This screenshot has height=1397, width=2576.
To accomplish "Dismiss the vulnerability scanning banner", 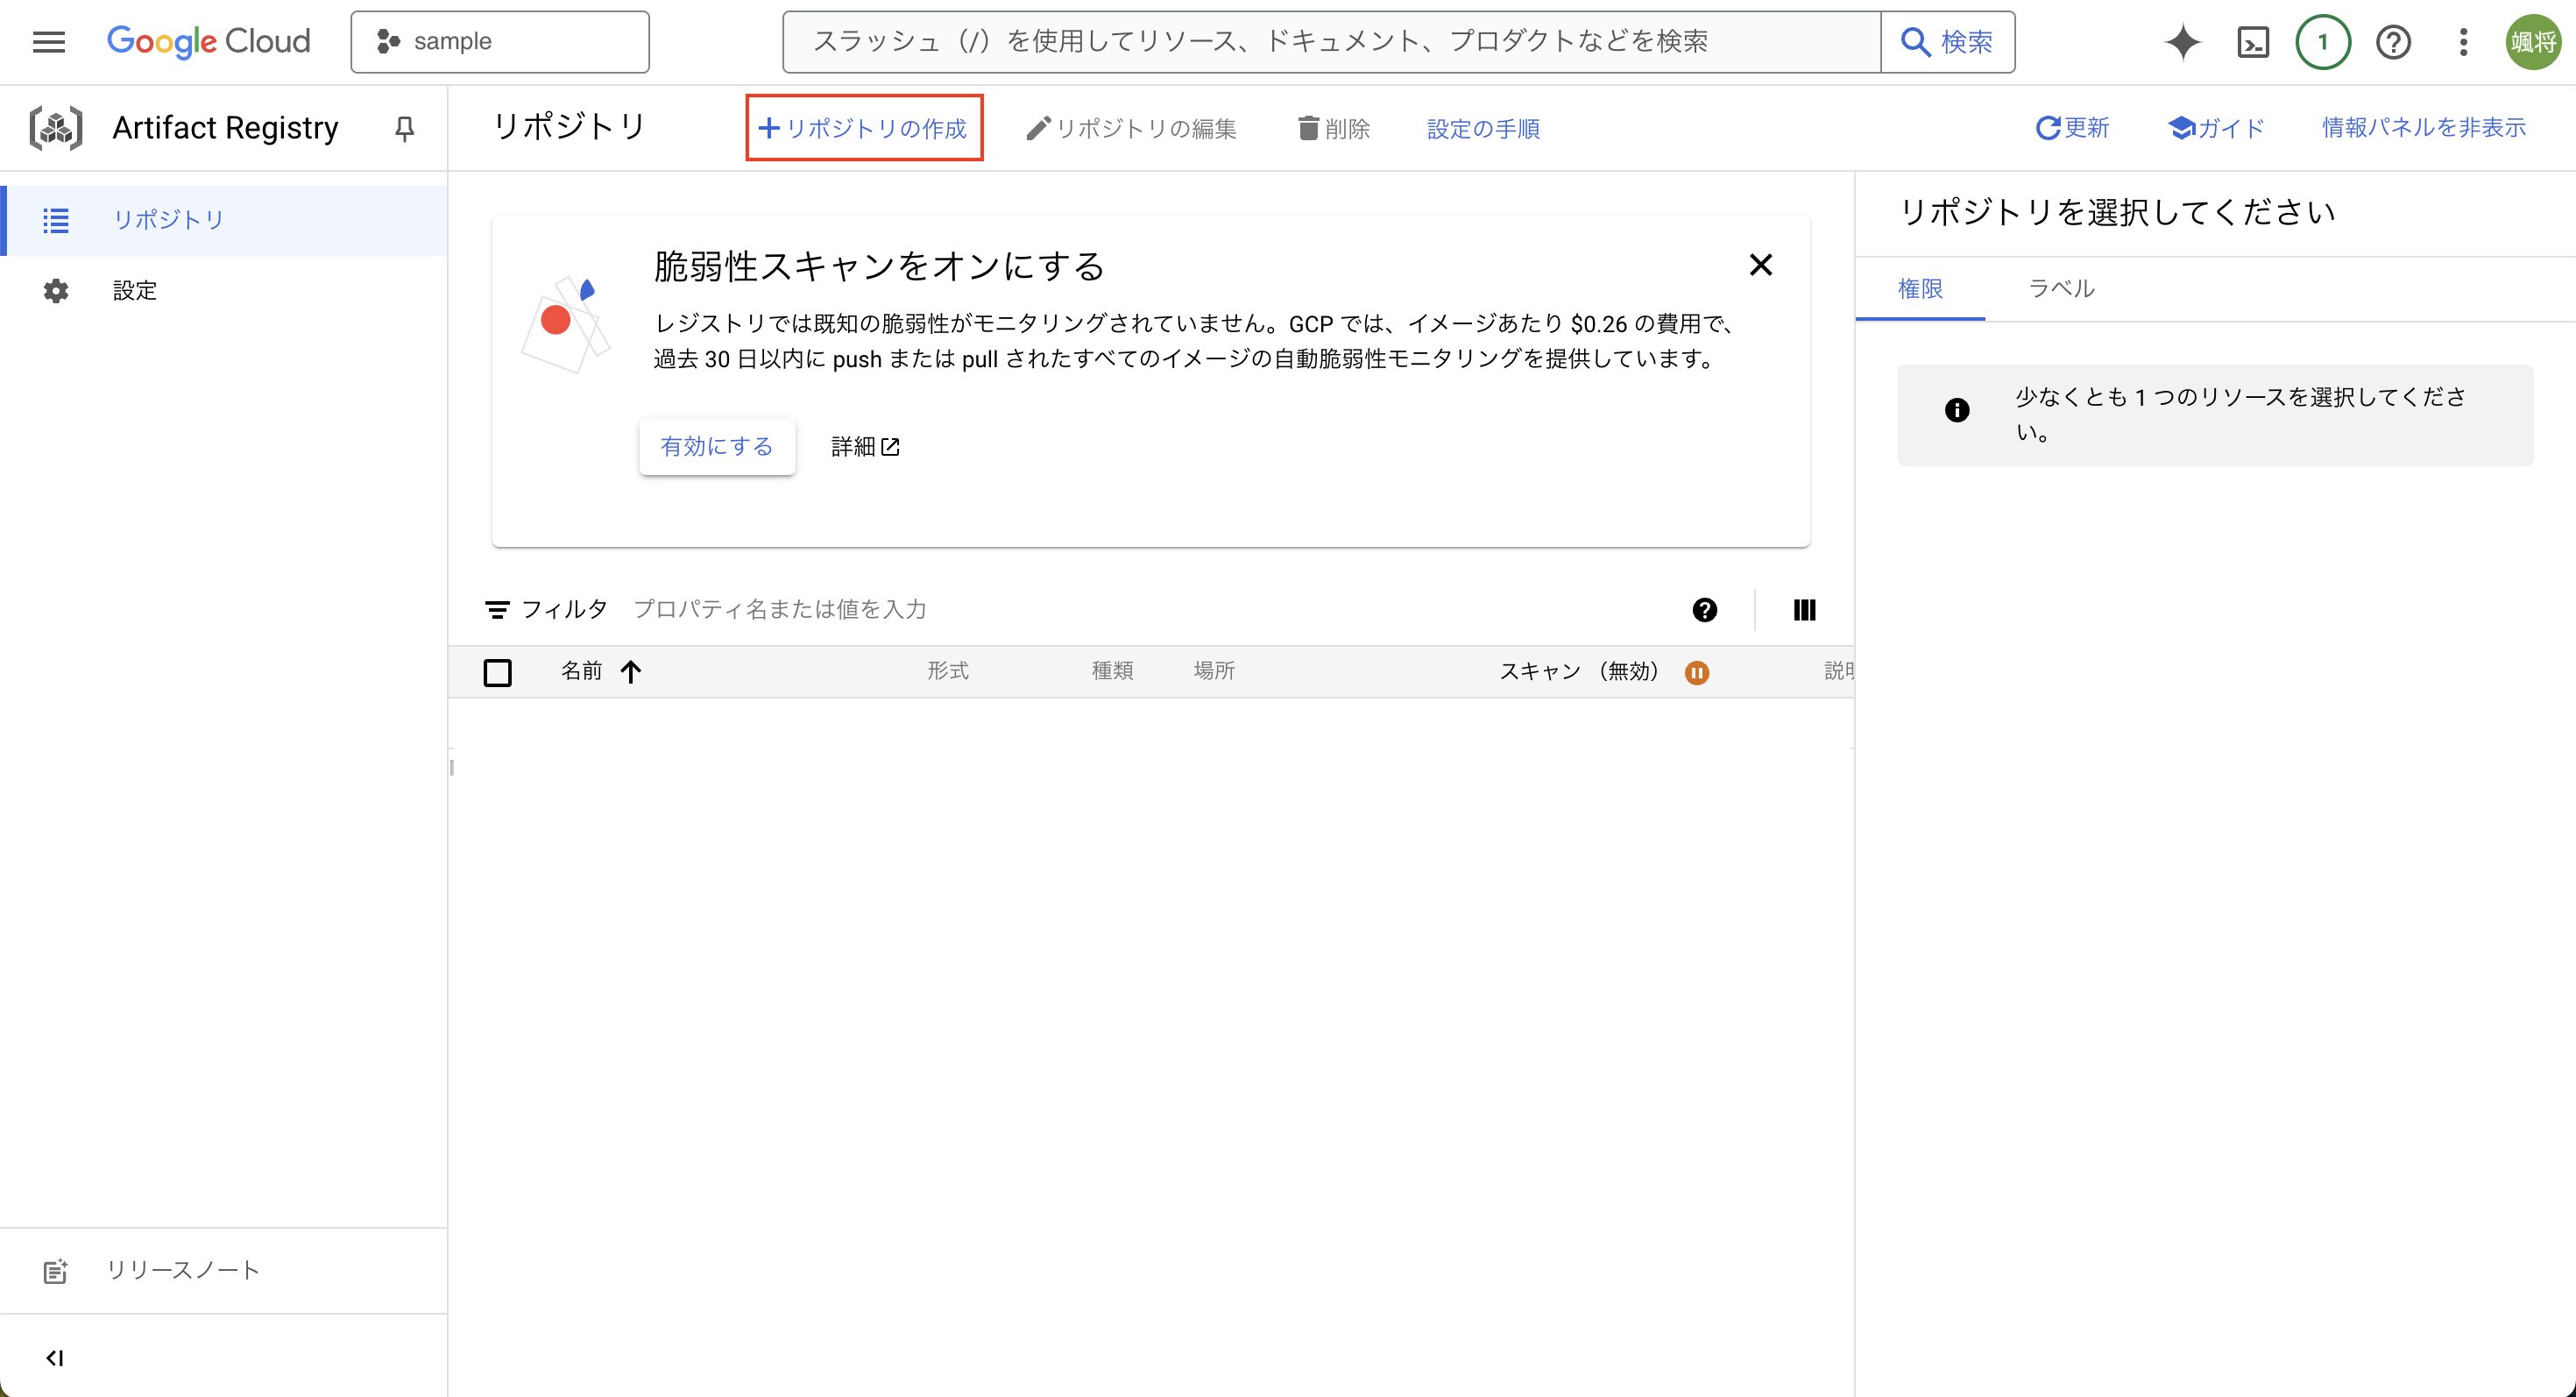I will pyautogui.click(x=1761, y=265).
